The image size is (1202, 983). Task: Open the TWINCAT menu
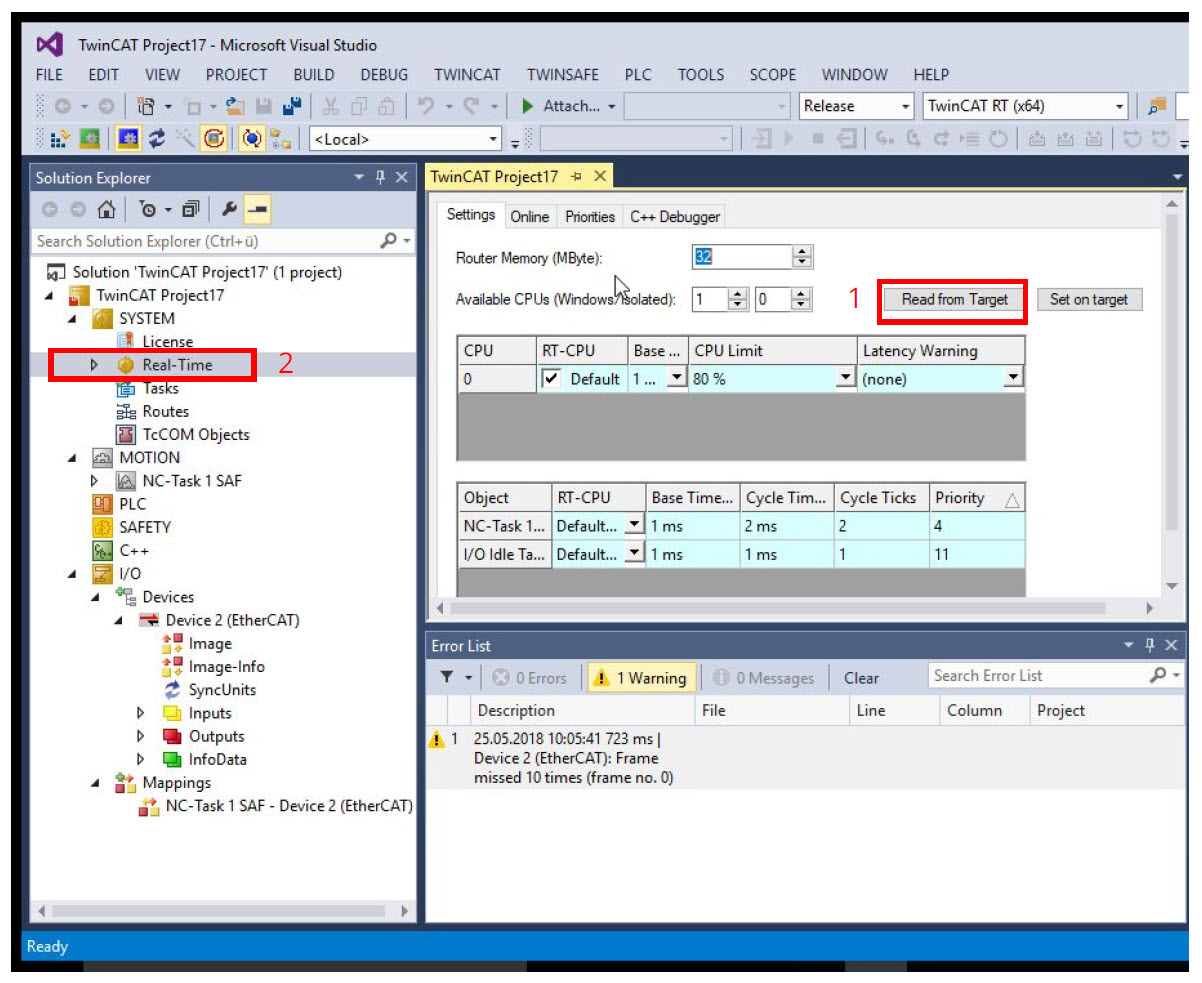[466, 75]
